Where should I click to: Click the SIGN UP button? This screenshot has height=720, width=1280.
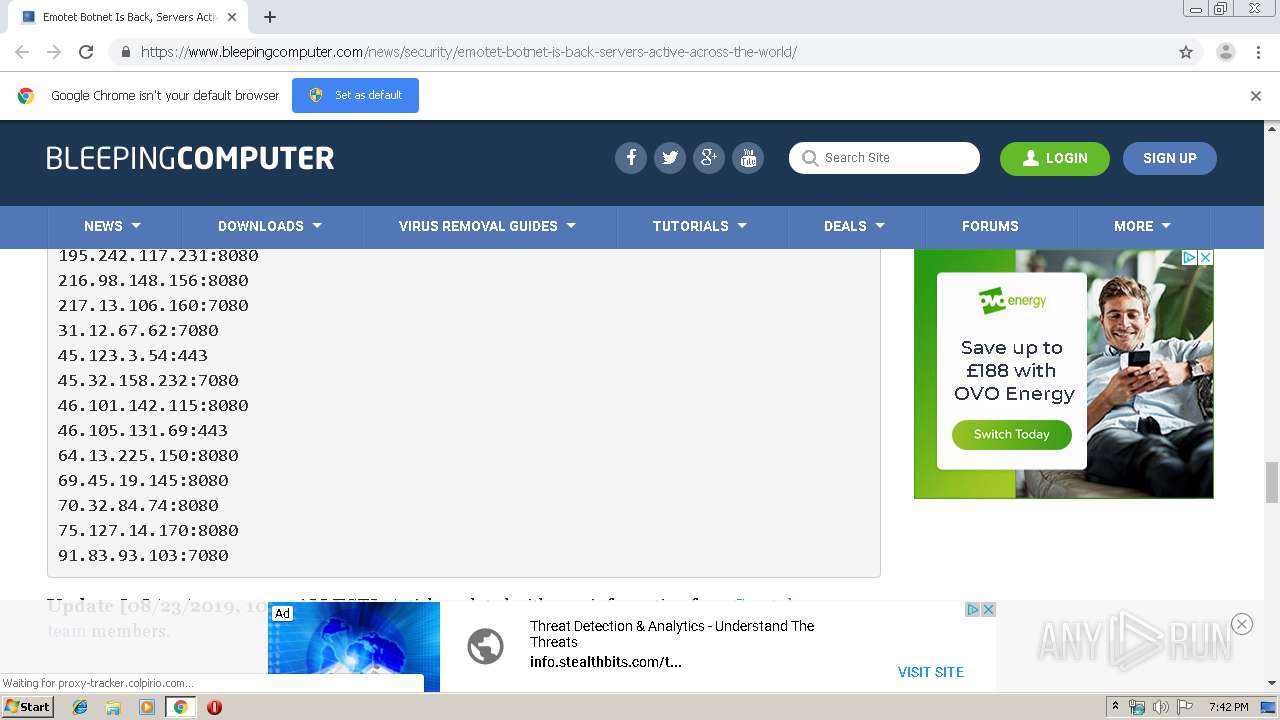pyautogui.click(x=1170, y=158)
